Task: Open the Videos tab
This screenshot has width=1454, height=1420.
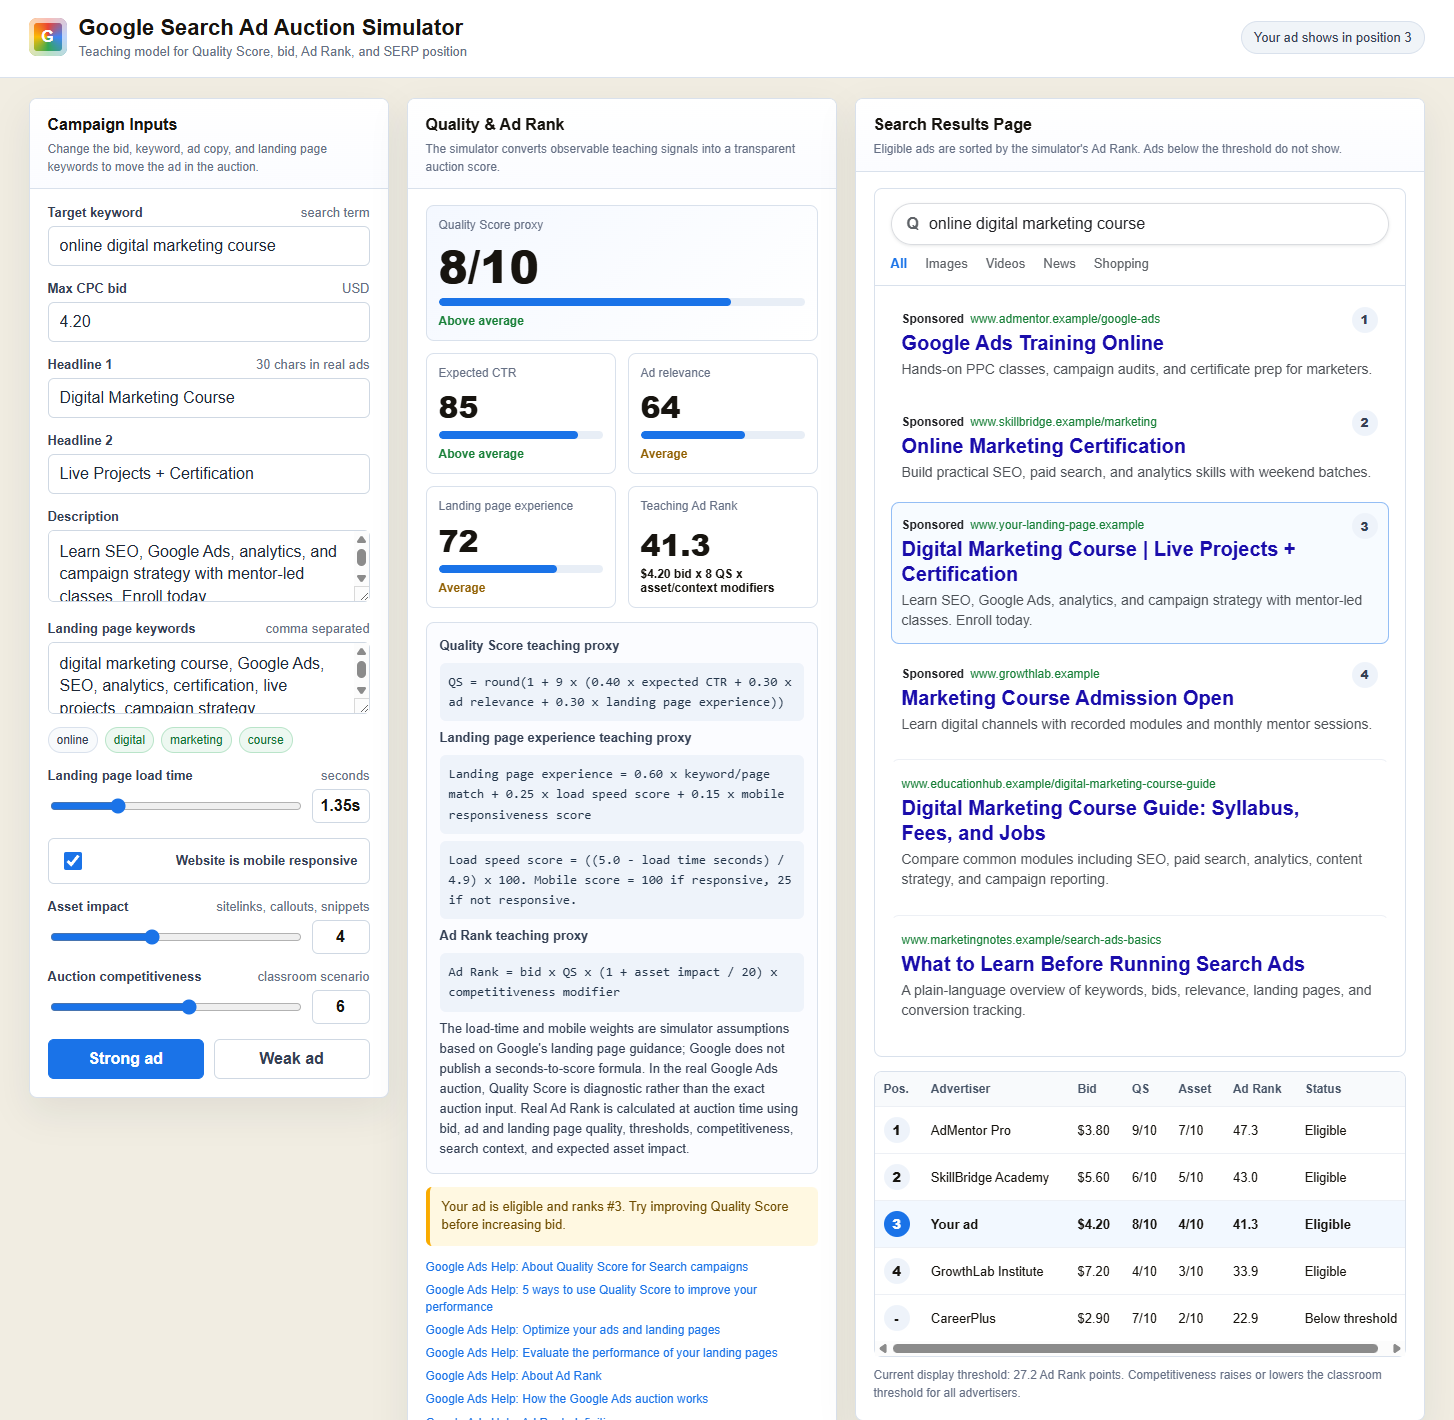Action: pos(1005,264)
